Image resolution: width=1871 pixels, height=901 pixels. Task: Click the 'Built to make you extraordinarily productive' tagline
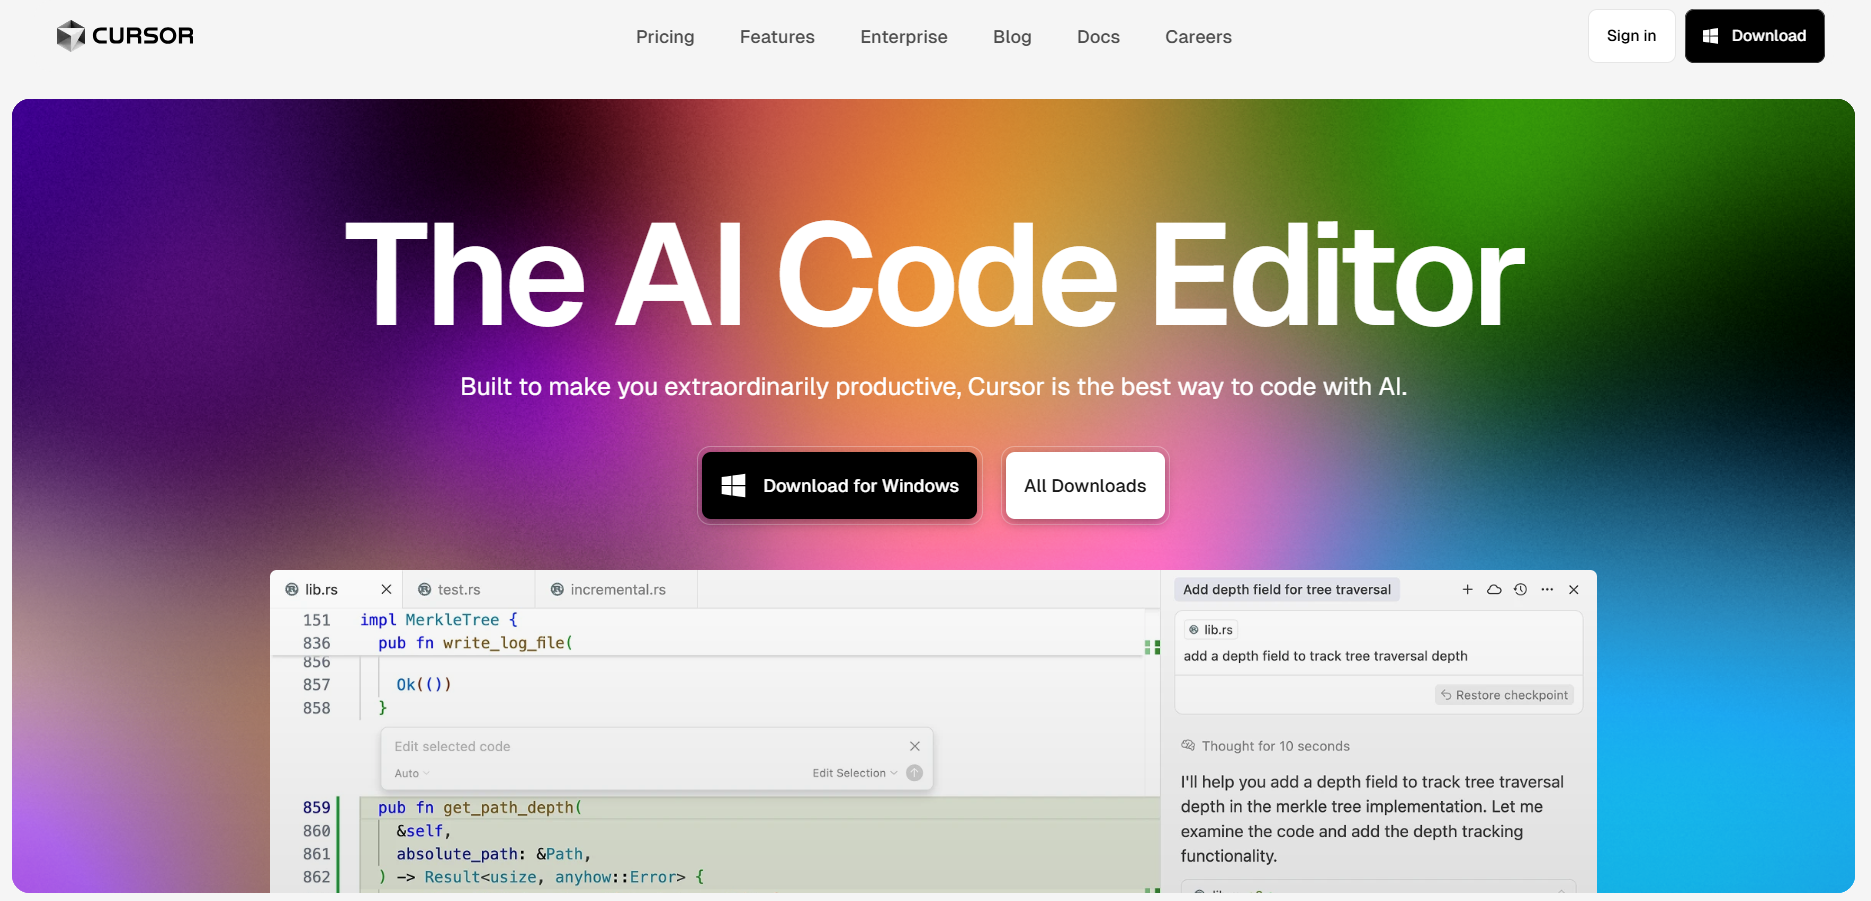(x=933, y=387)
